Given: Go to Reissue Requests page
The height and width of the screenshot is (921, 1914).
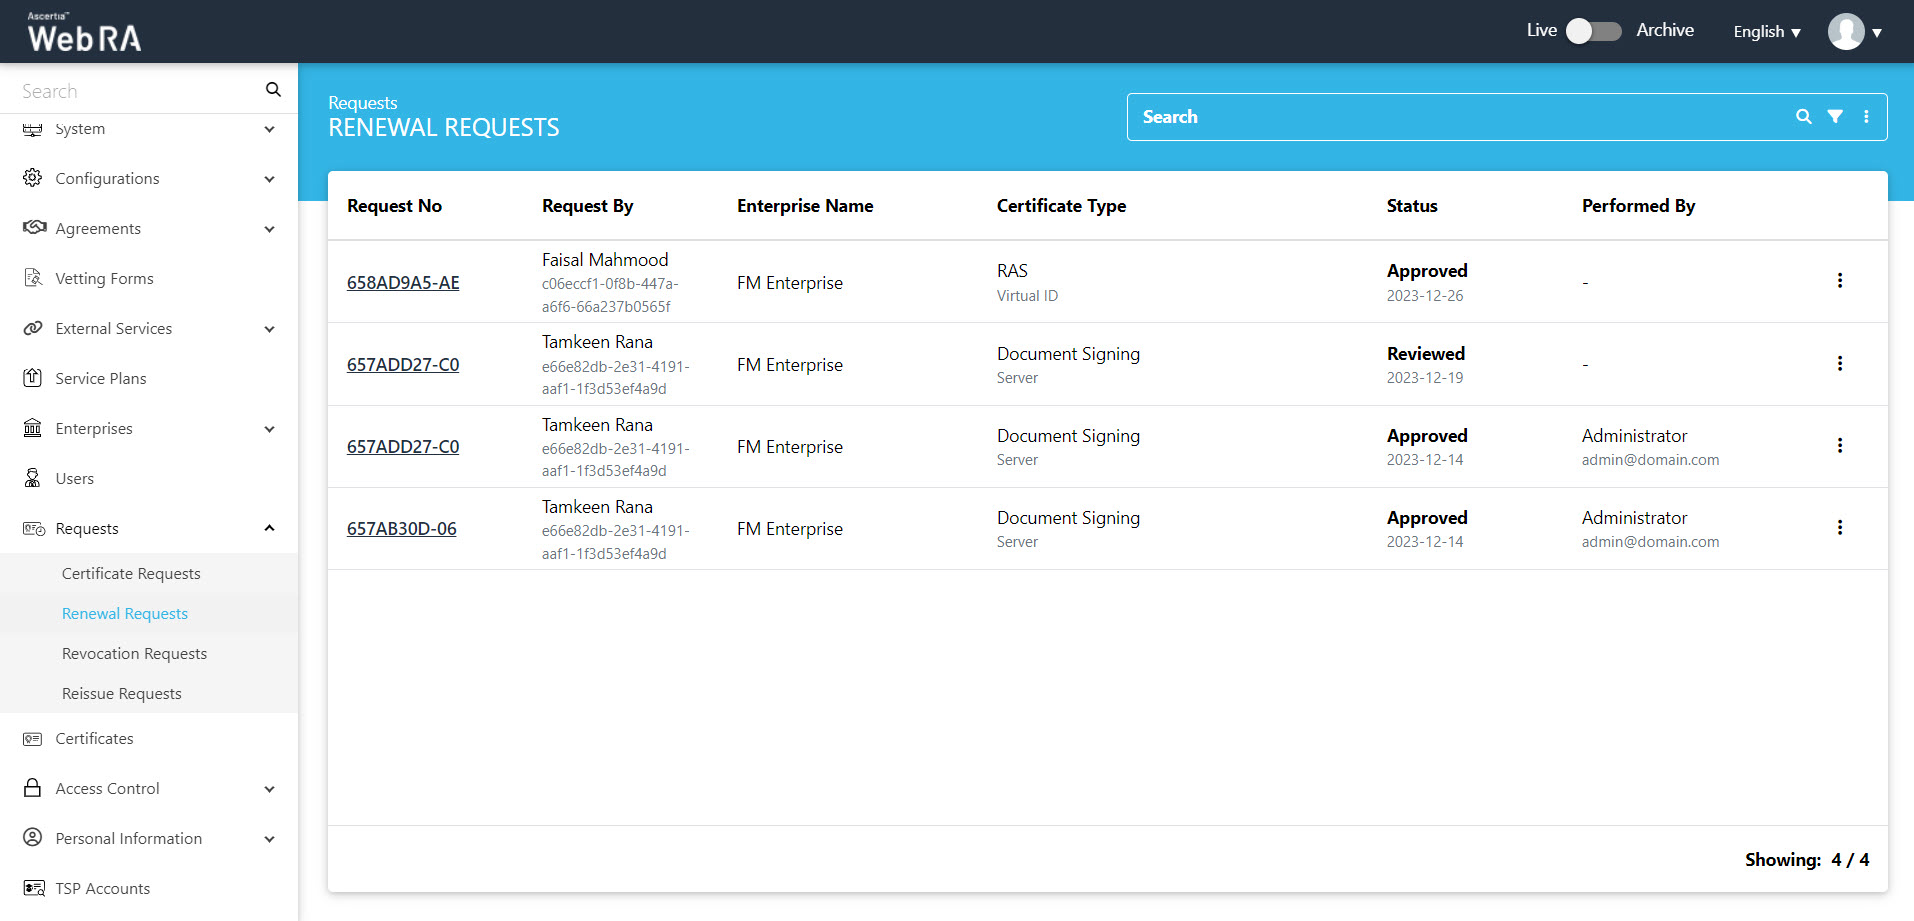Looking at the screenshot, I should [x=122, y=693].
